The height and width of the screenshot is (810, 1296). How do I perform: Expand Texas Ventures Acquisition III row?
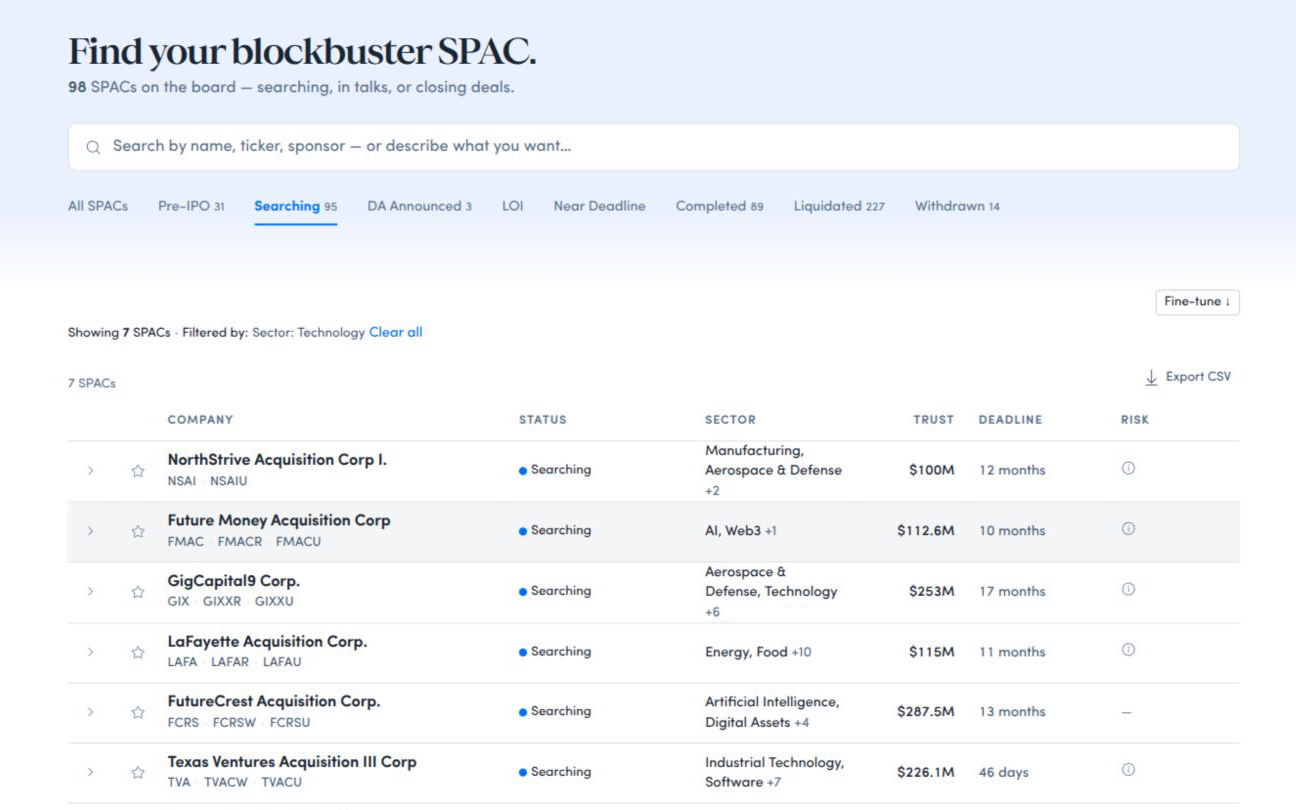(x=90, y=772)
